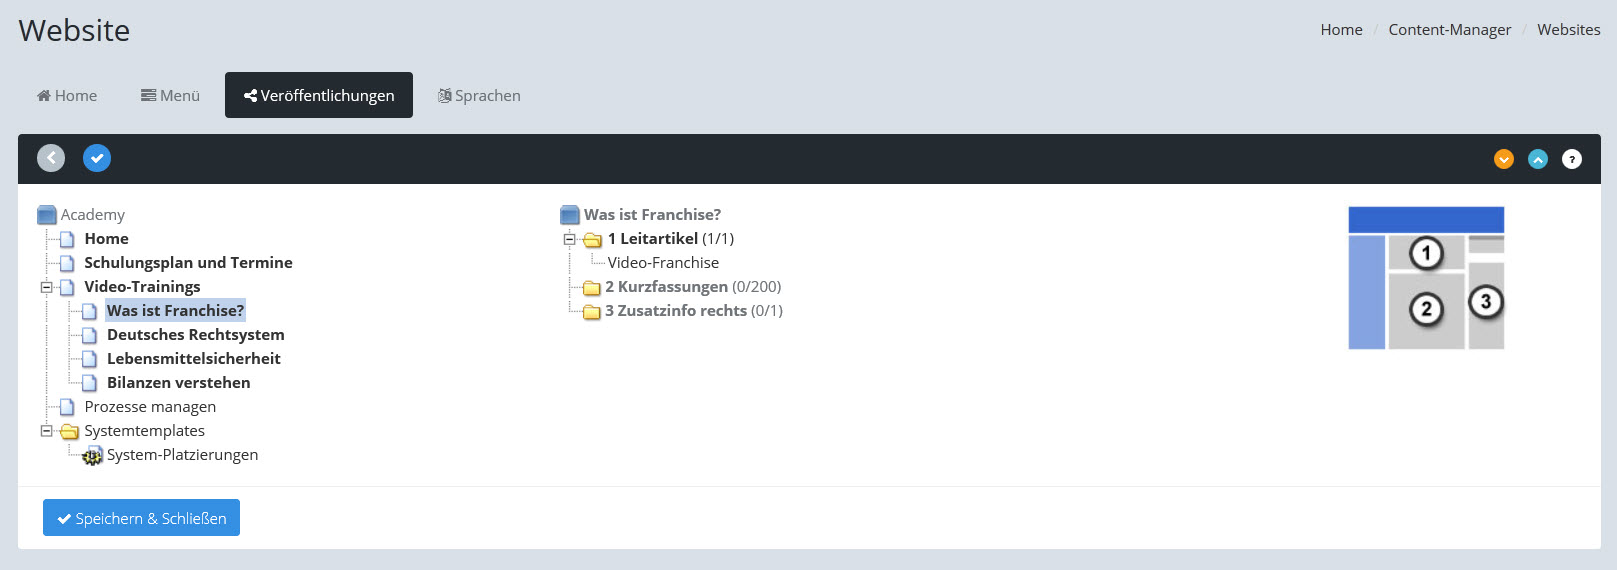Click the Academy site root icon
The width and height of the screenshot is (1617, 570).
47,215
